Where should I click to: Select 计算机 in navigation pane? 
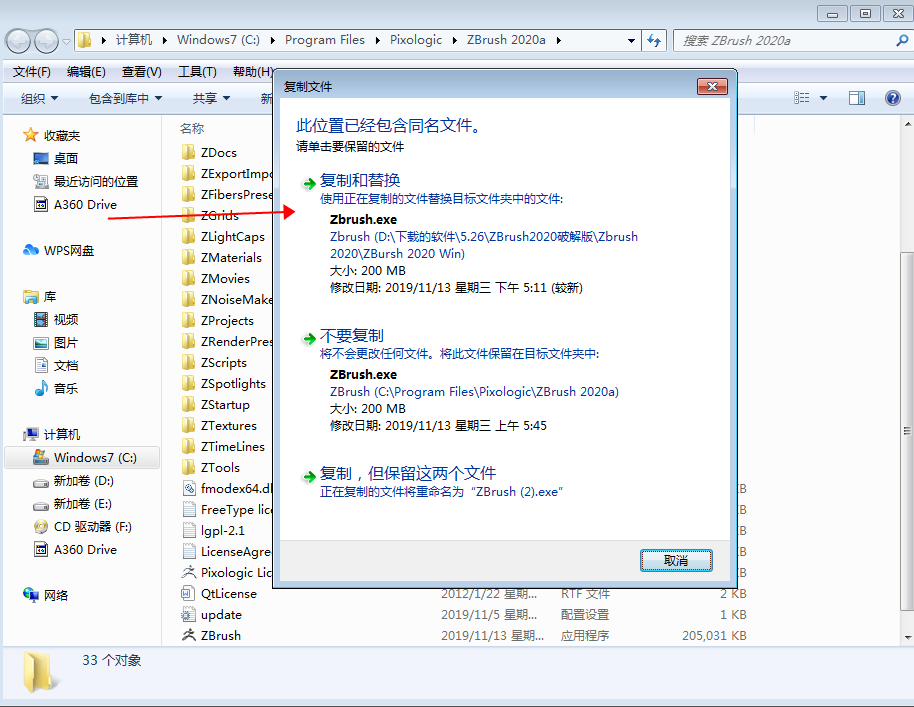coord(62,434)
